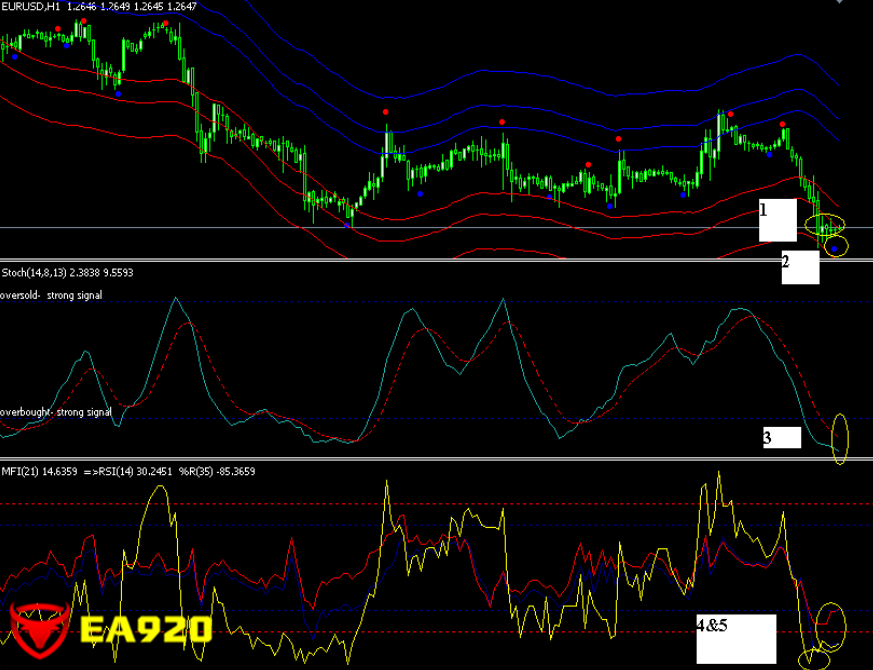Click the yellow ellipse in the Stoch panel

839,438
